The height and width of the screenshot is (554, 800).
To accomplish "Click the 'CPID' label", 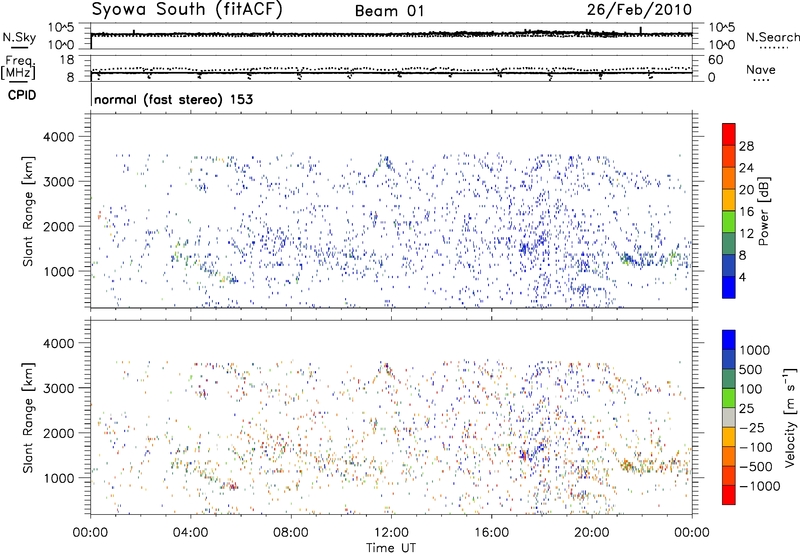I will (22, 95).
